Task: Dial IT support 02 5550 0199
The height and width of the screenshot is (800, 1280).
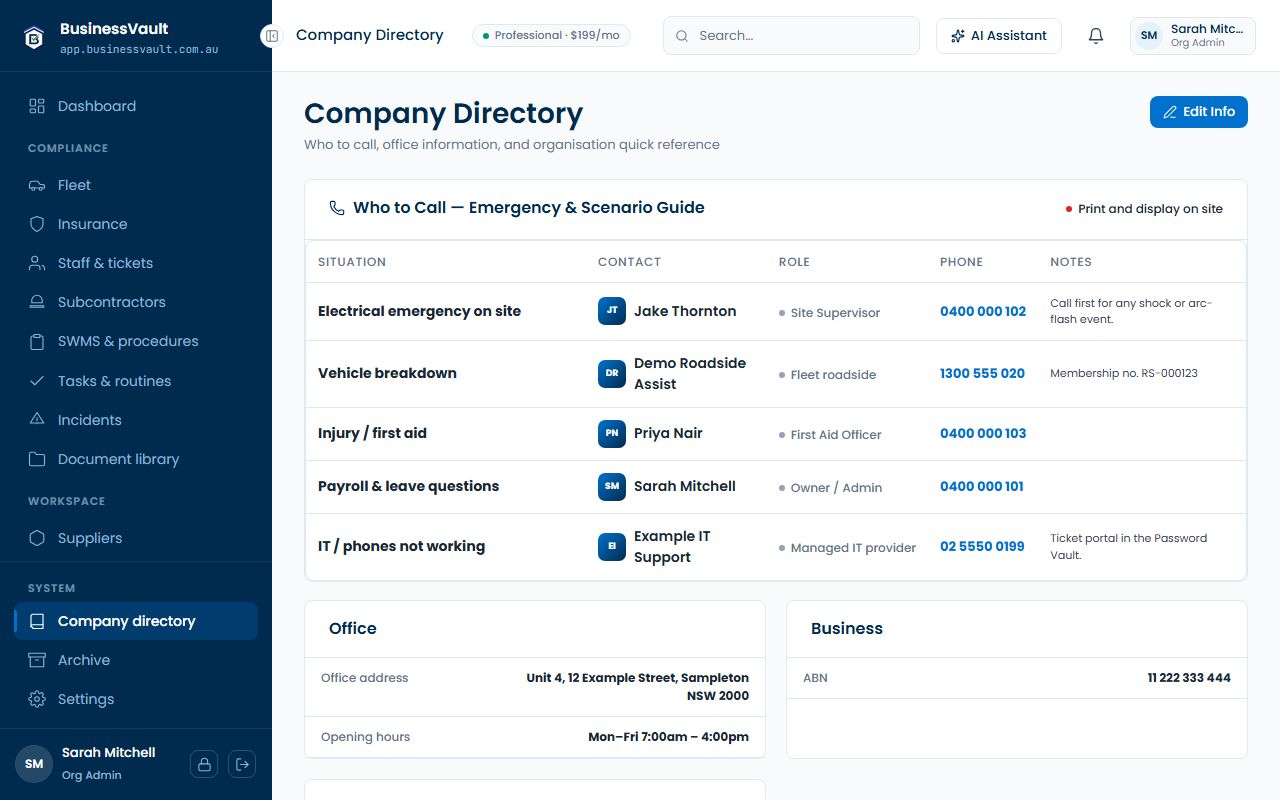Action: click(x=982, y=546)
